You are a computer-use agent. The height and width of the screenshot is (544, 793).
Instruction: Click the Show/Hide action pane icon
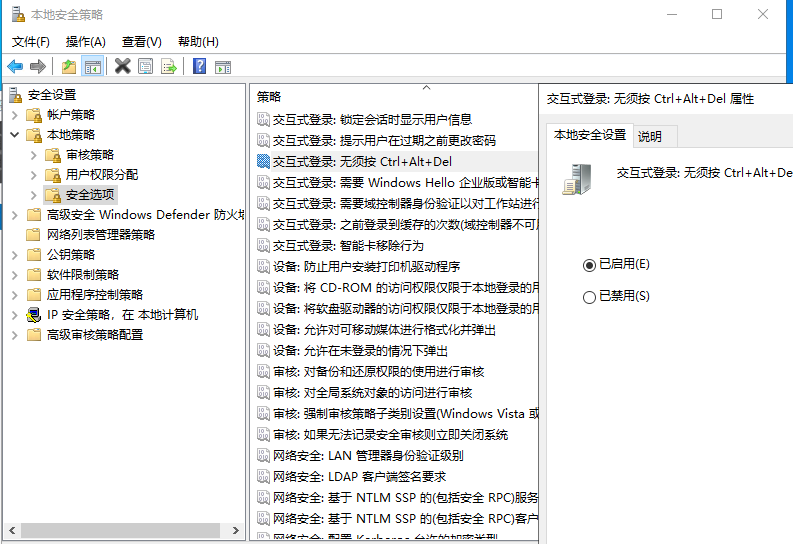pyautogui.click(x=223, y=67)
